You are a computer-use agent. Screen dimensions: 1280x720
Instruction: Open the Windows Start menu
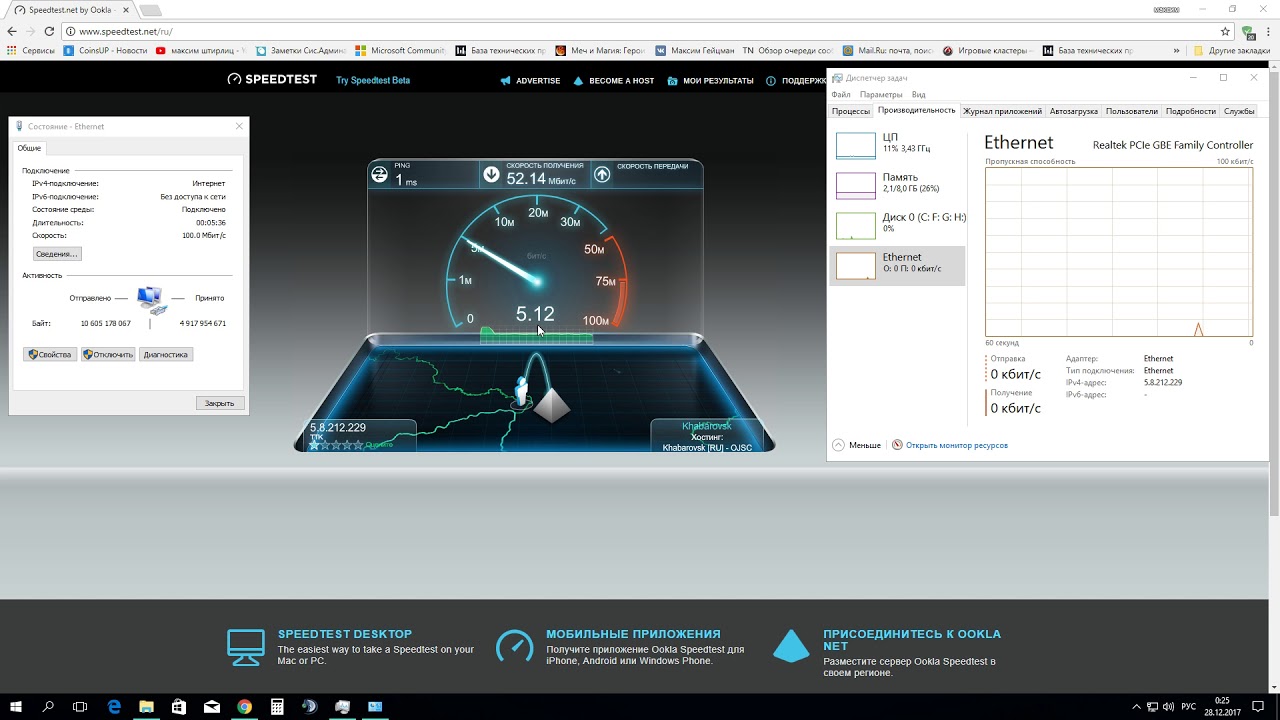(16, 706)
